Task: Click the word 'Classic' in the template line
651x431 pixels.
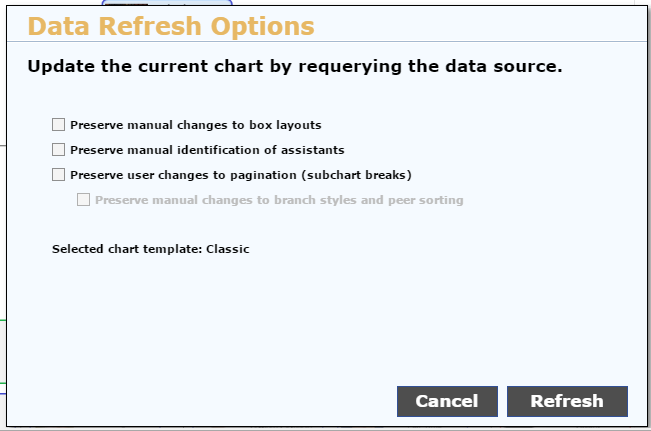Action: coord(227,248)
